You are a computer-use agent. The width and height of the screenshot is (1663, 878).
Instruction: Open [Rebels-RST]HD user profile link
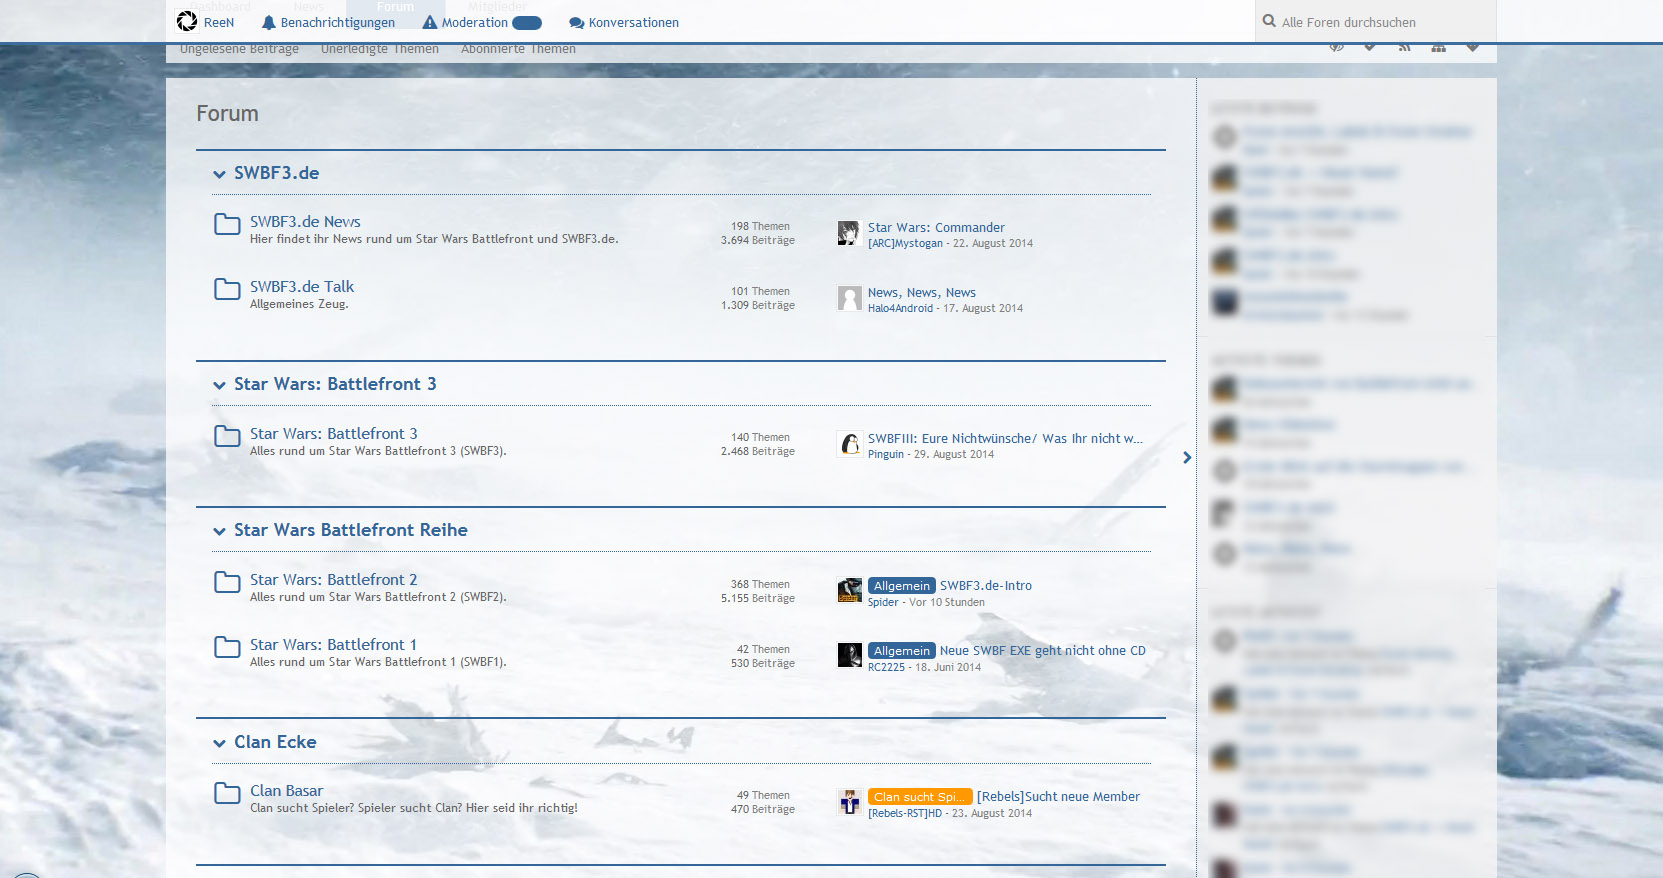[905, 813]
